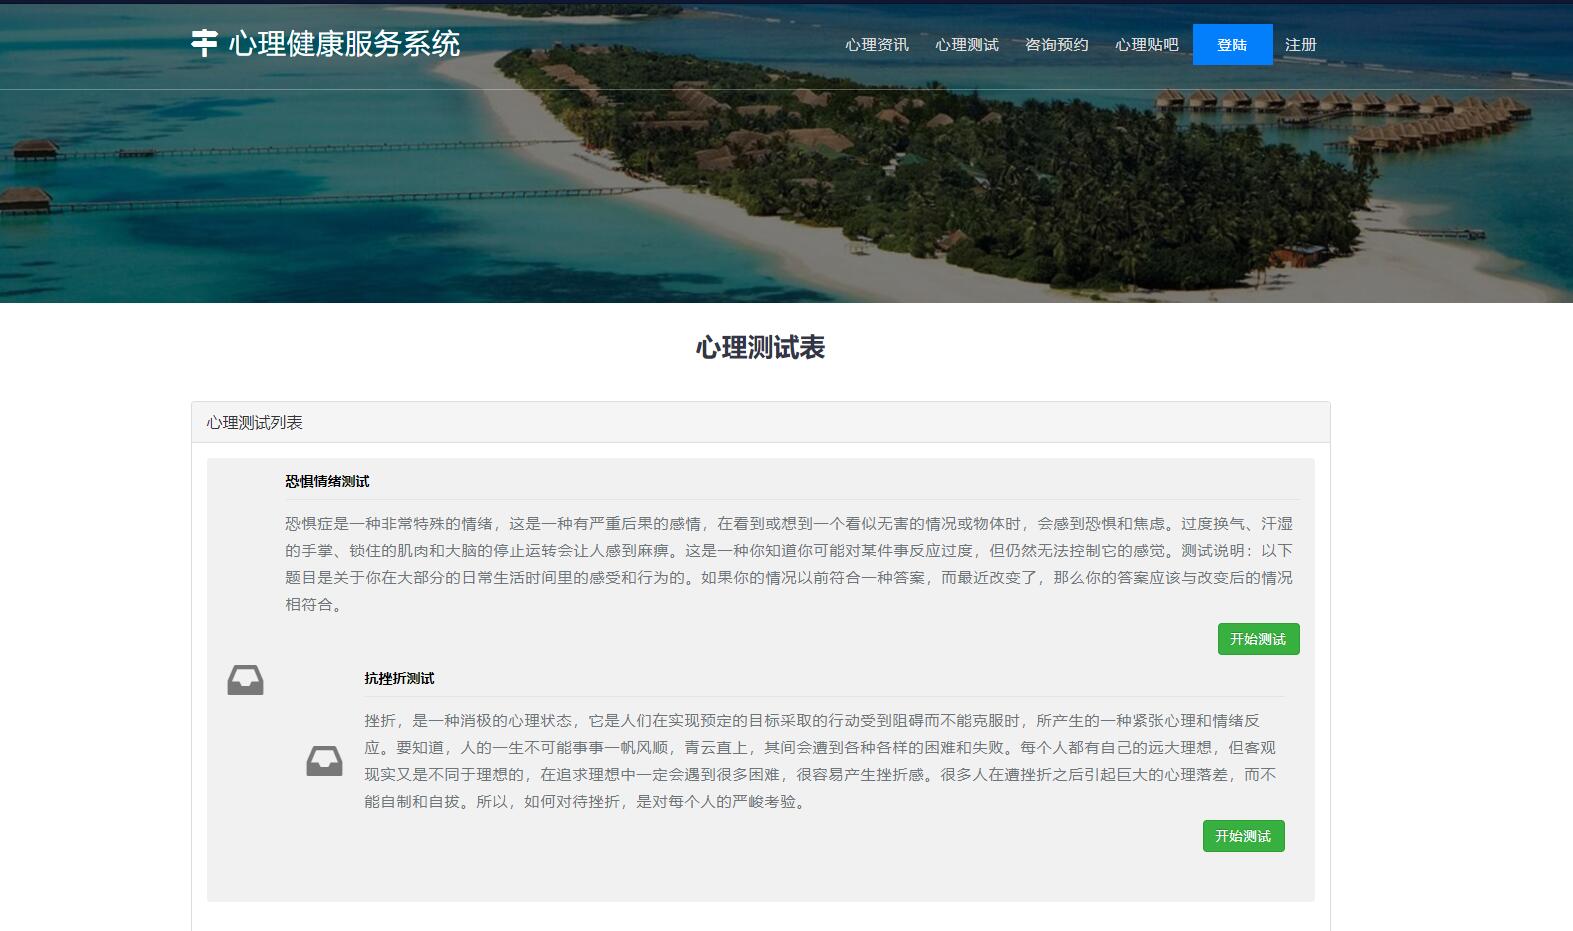Click the 注册 link in the header

coord(1300,45)
